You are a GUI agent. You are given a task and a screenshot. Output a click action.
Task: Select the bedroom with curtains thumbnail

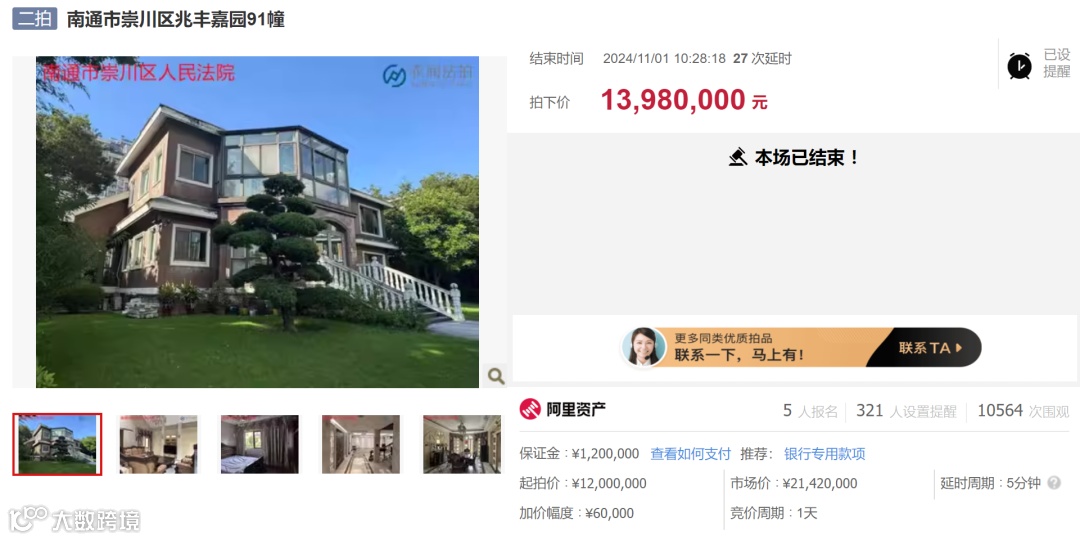click(260, 444)
